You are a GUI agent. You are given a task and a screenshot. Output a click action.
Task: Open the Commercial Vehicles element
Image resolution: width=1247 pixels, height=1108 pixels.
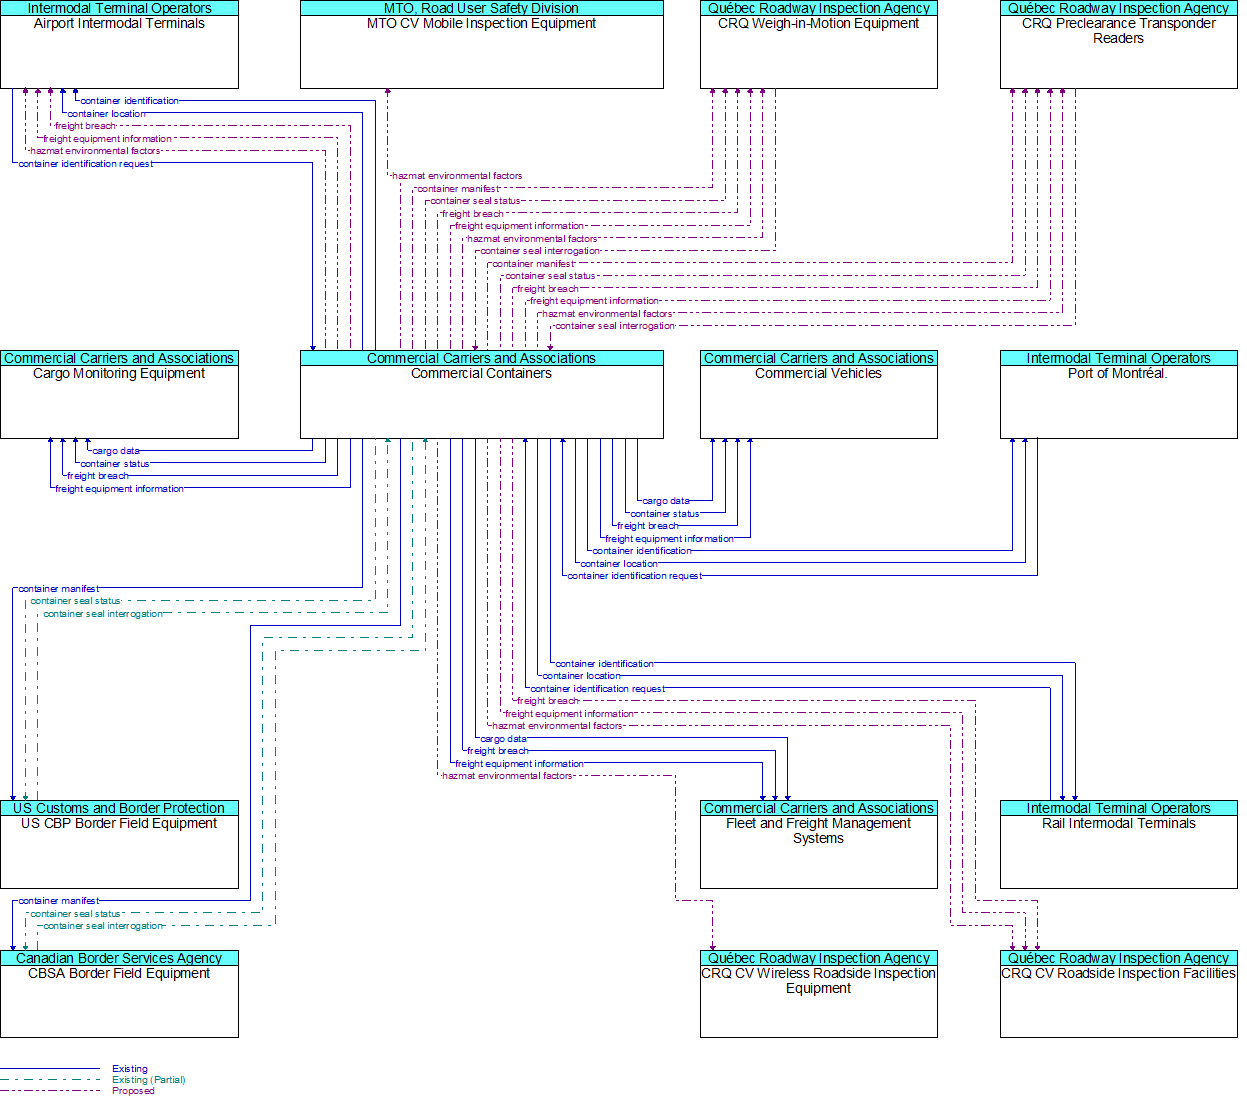[818, 400]
